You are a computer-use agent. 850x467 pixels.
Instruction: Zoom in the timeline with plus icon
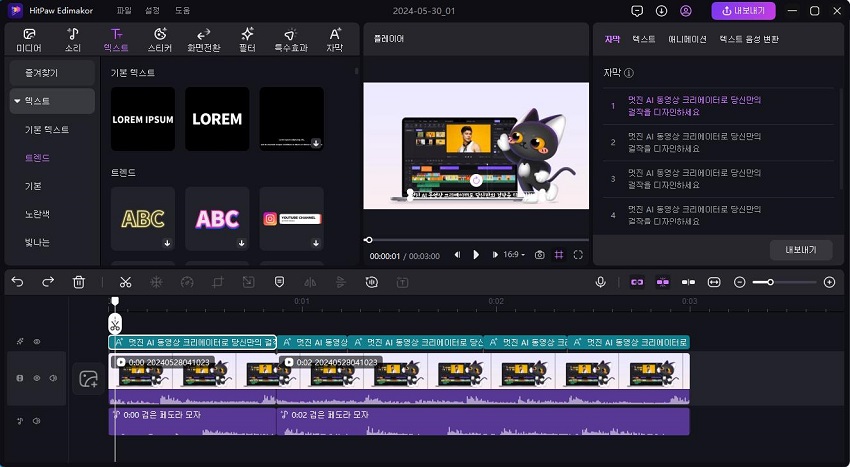[829, 282]
